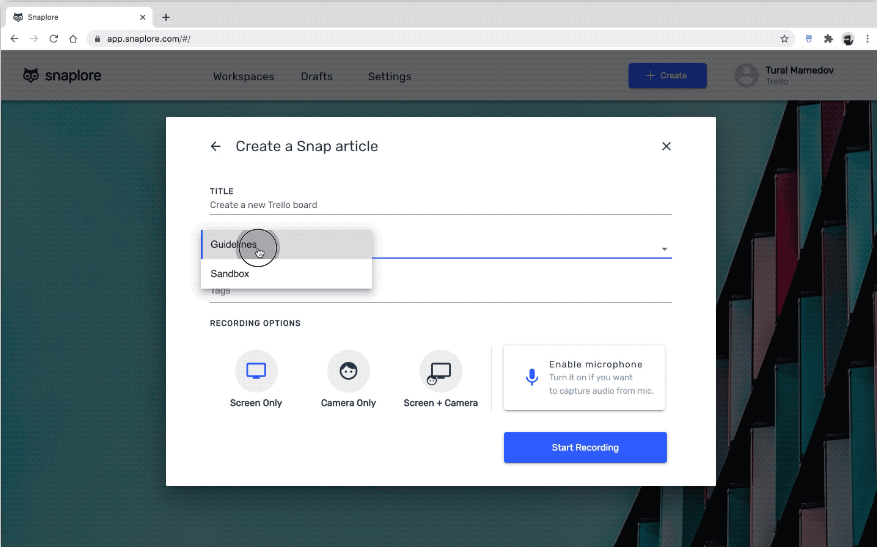Open the Settings page
This screenshot has width=877, height=547.
(389, 76)
